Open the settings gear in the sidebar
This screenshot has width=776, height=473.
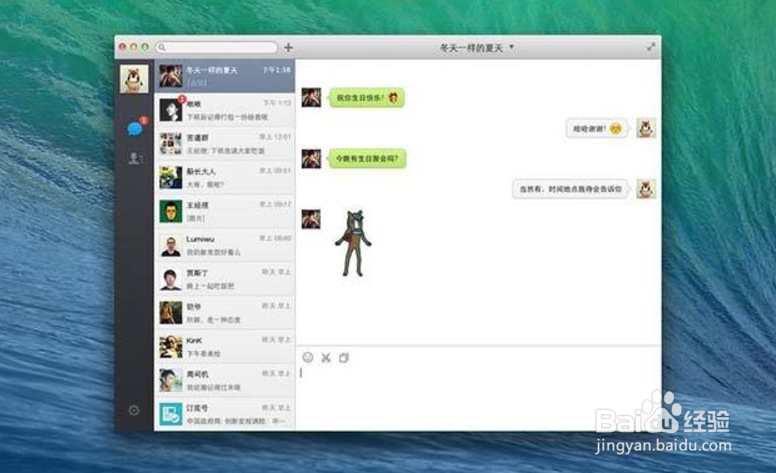(134, 410)
